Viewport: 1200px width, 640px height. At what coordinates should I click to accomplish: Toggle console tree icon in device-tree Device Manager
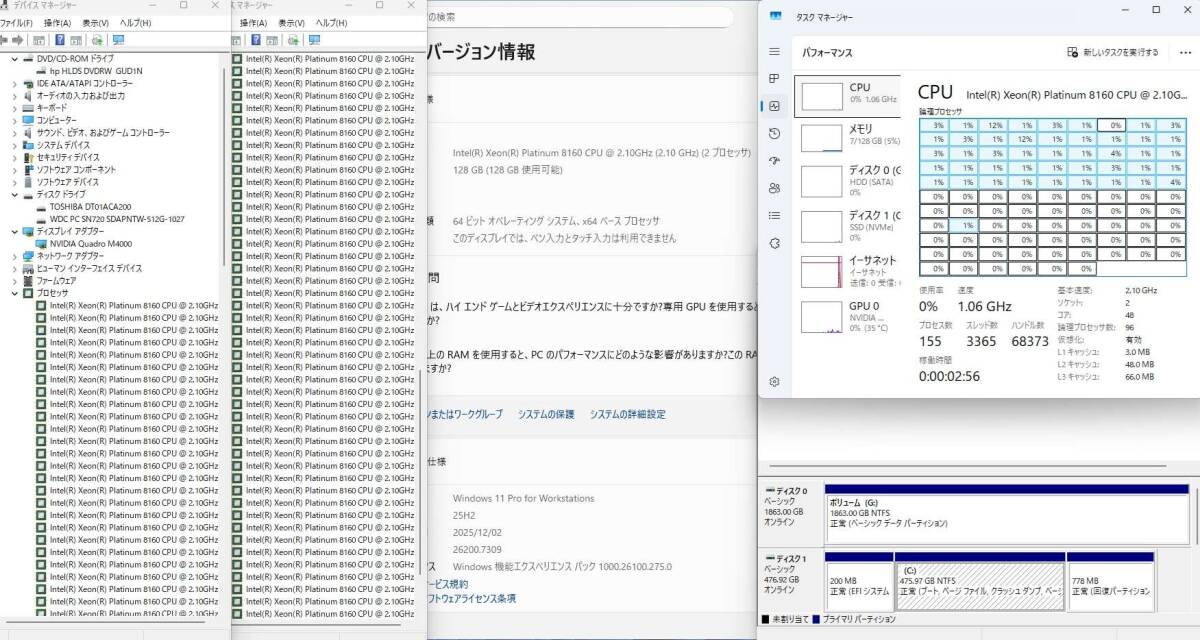[x=39, y=40]
